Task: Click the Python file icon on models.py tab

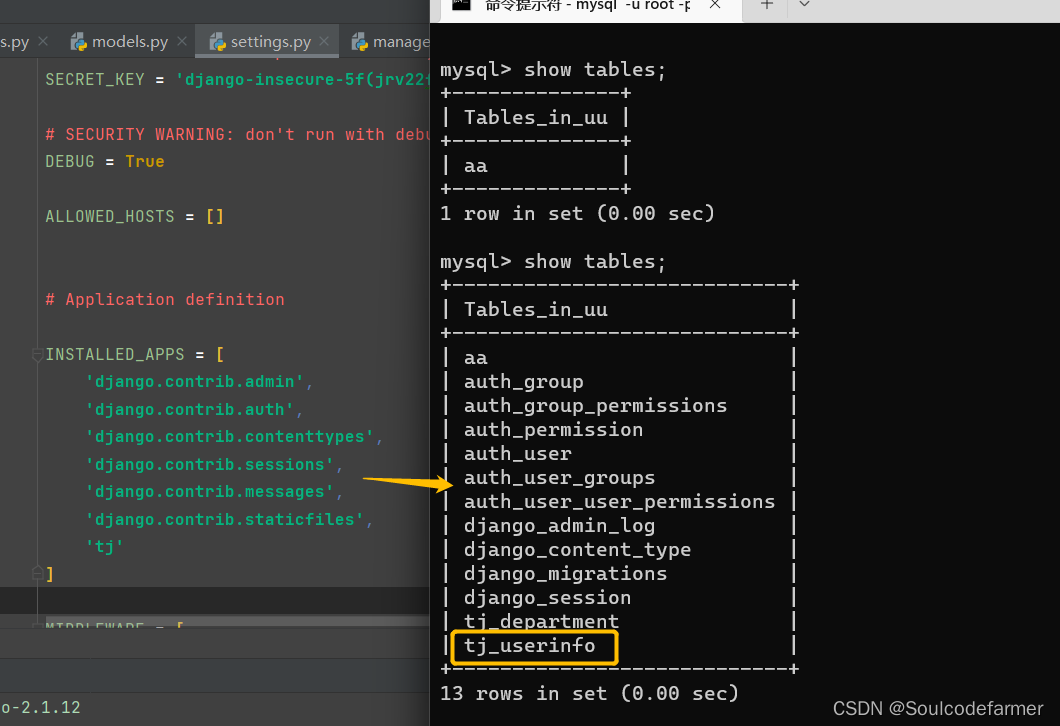Action: point(79,42)
